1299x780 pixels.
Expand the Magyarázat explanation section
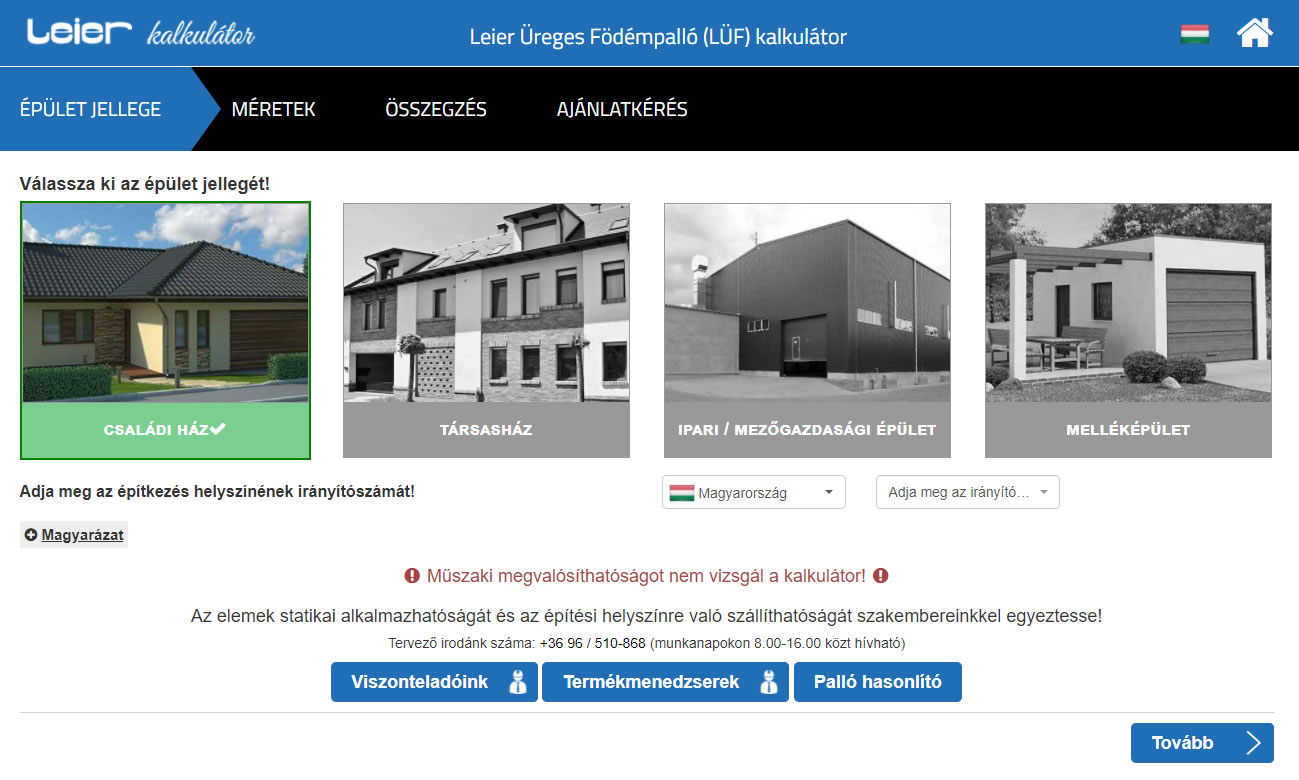(x=74, y=535)
